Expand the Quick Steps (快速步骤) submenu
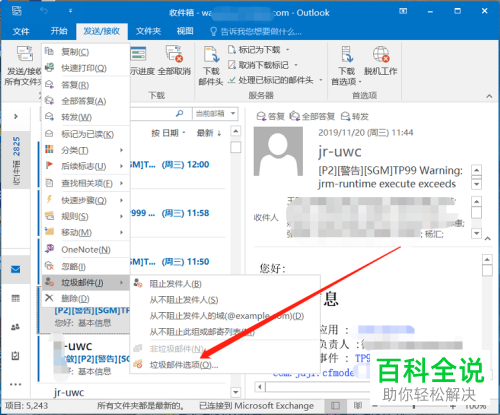Image resolution: width=500 pixels, height=415 pixels. tap(86, 200)
